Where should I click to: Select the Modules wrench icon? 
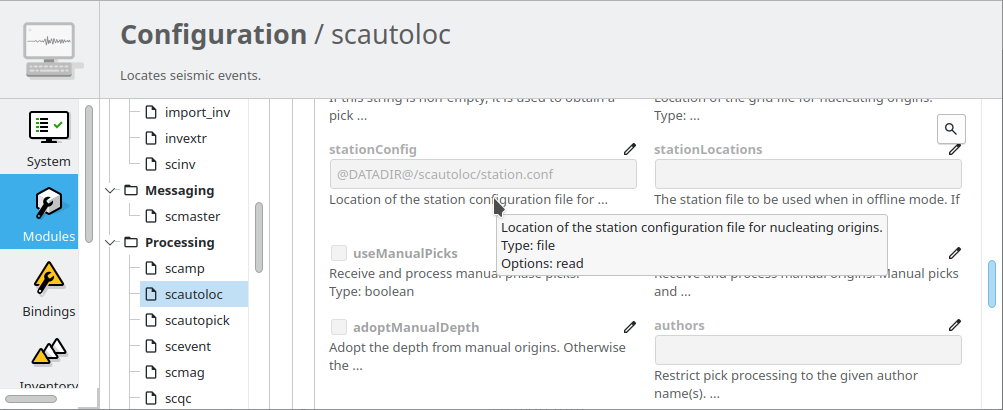49,204
